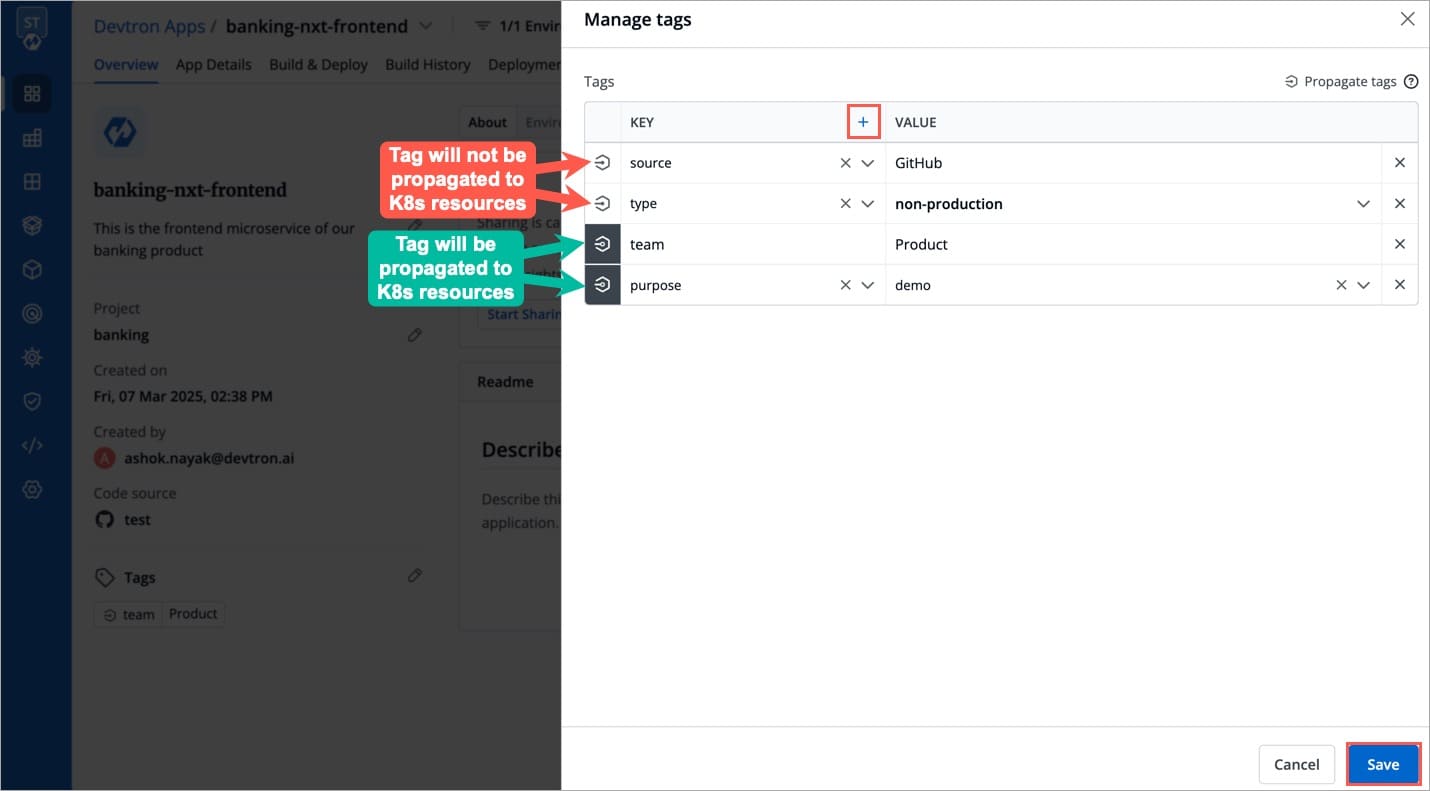Clear the type key field
The width and height of the screenshot is (1430, 791).
tap(845, 204)
